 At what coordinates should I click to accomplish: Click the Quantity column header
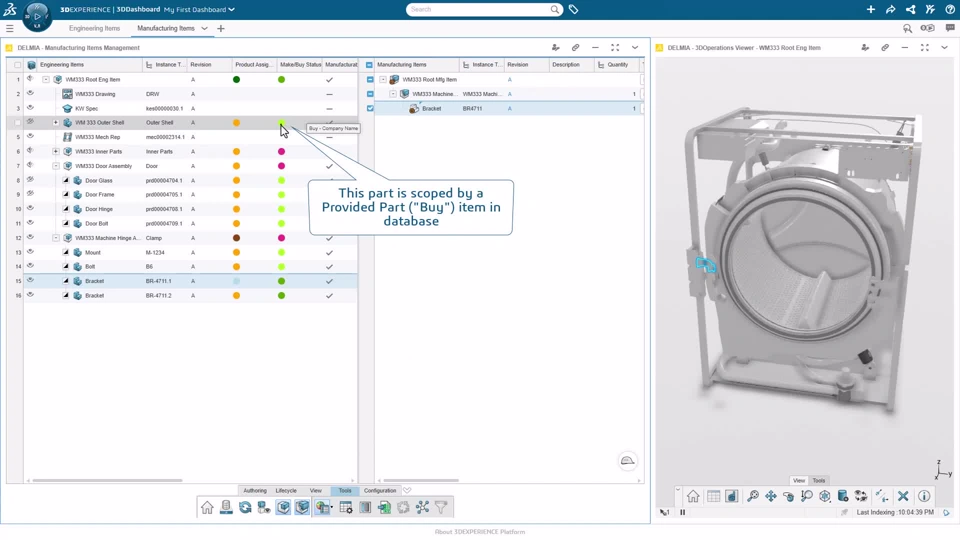(617, 65)
